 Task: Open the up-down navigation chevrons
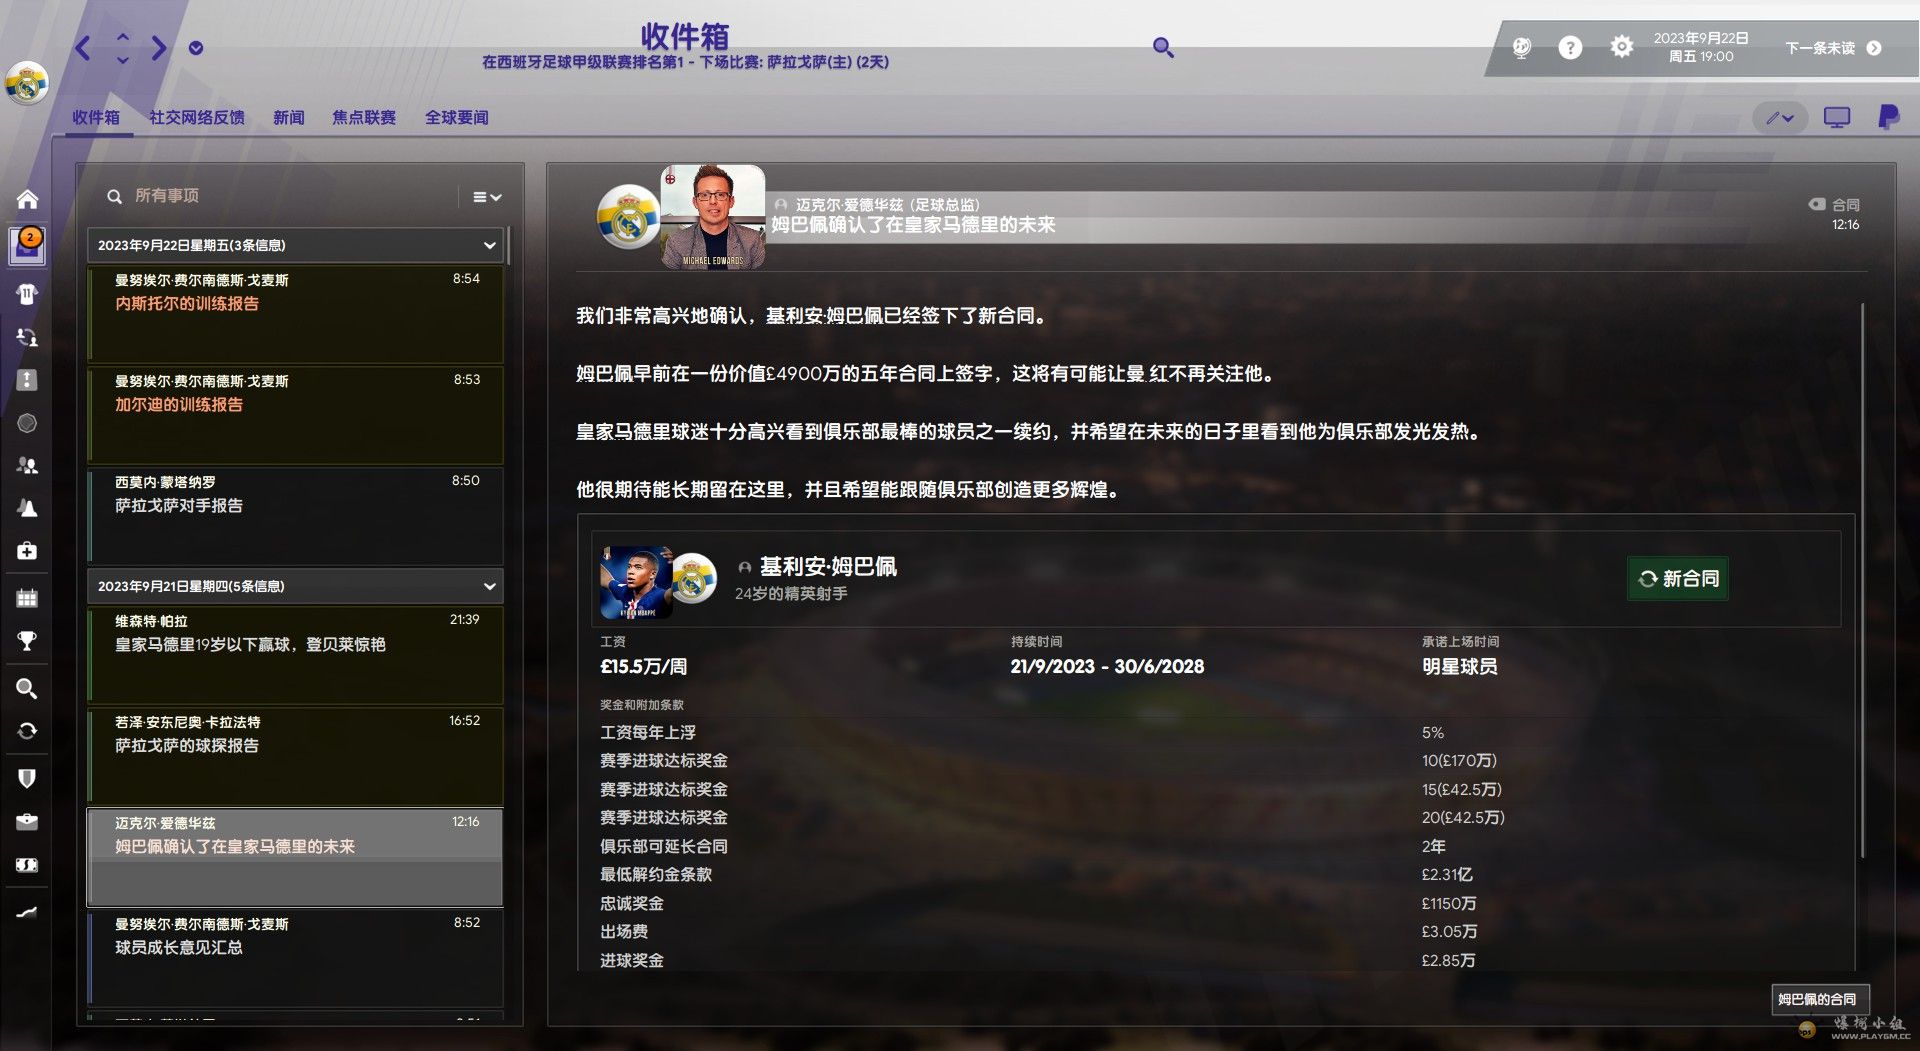[x=122, y=47]
